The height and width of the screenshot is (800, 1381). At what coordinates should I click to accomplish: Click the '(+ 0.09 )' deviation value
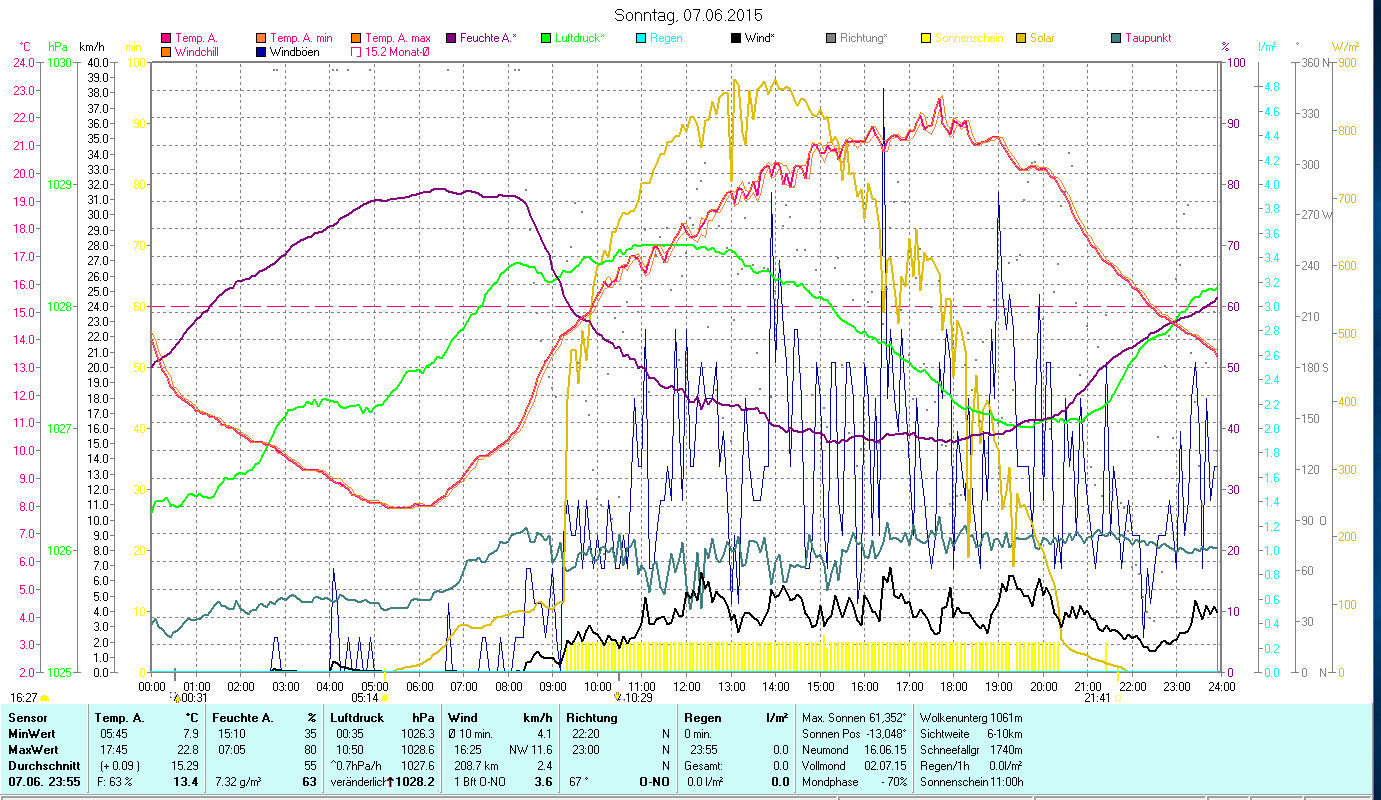tap(118, 765)
